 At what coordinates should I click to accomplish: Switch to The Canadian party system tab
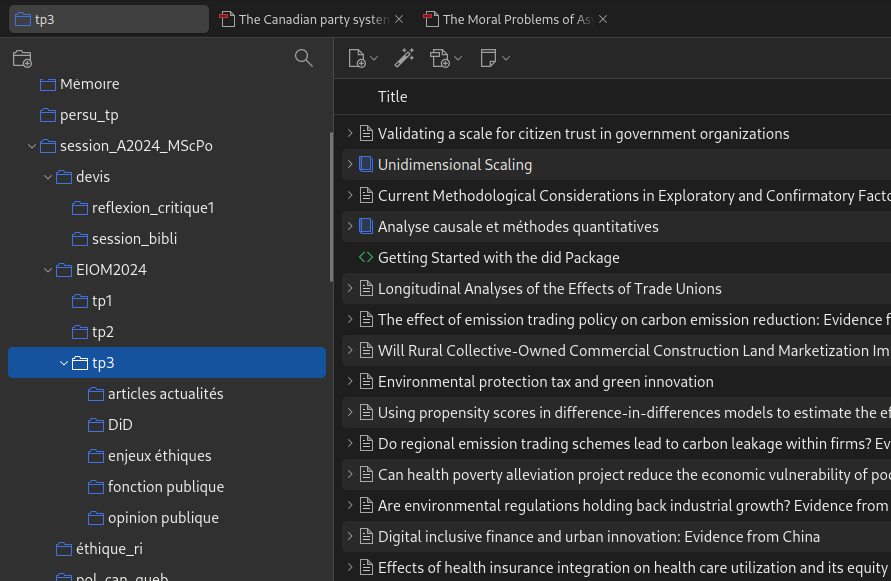[x=312, y=19]
